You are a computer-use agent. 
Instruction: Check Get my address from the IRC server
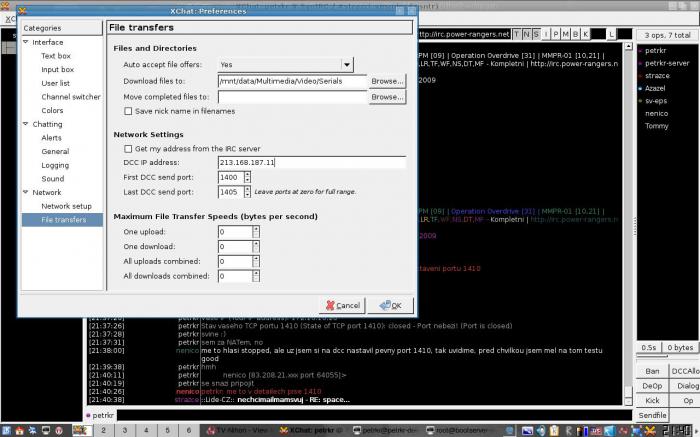pyautogui.click(x=128, y=149)
